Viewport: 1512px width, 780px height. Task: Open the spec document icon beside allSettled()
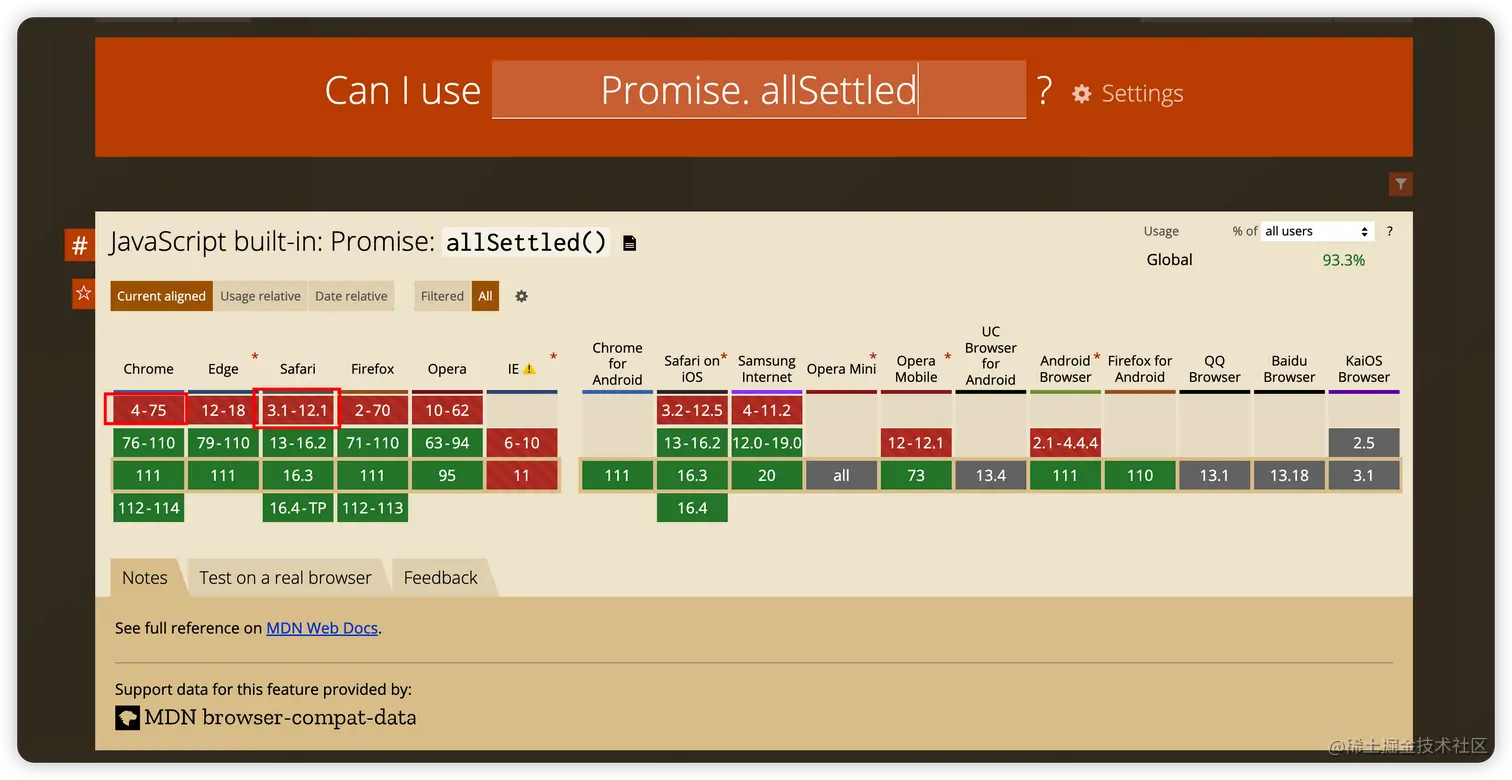click(x=629, y=243)
